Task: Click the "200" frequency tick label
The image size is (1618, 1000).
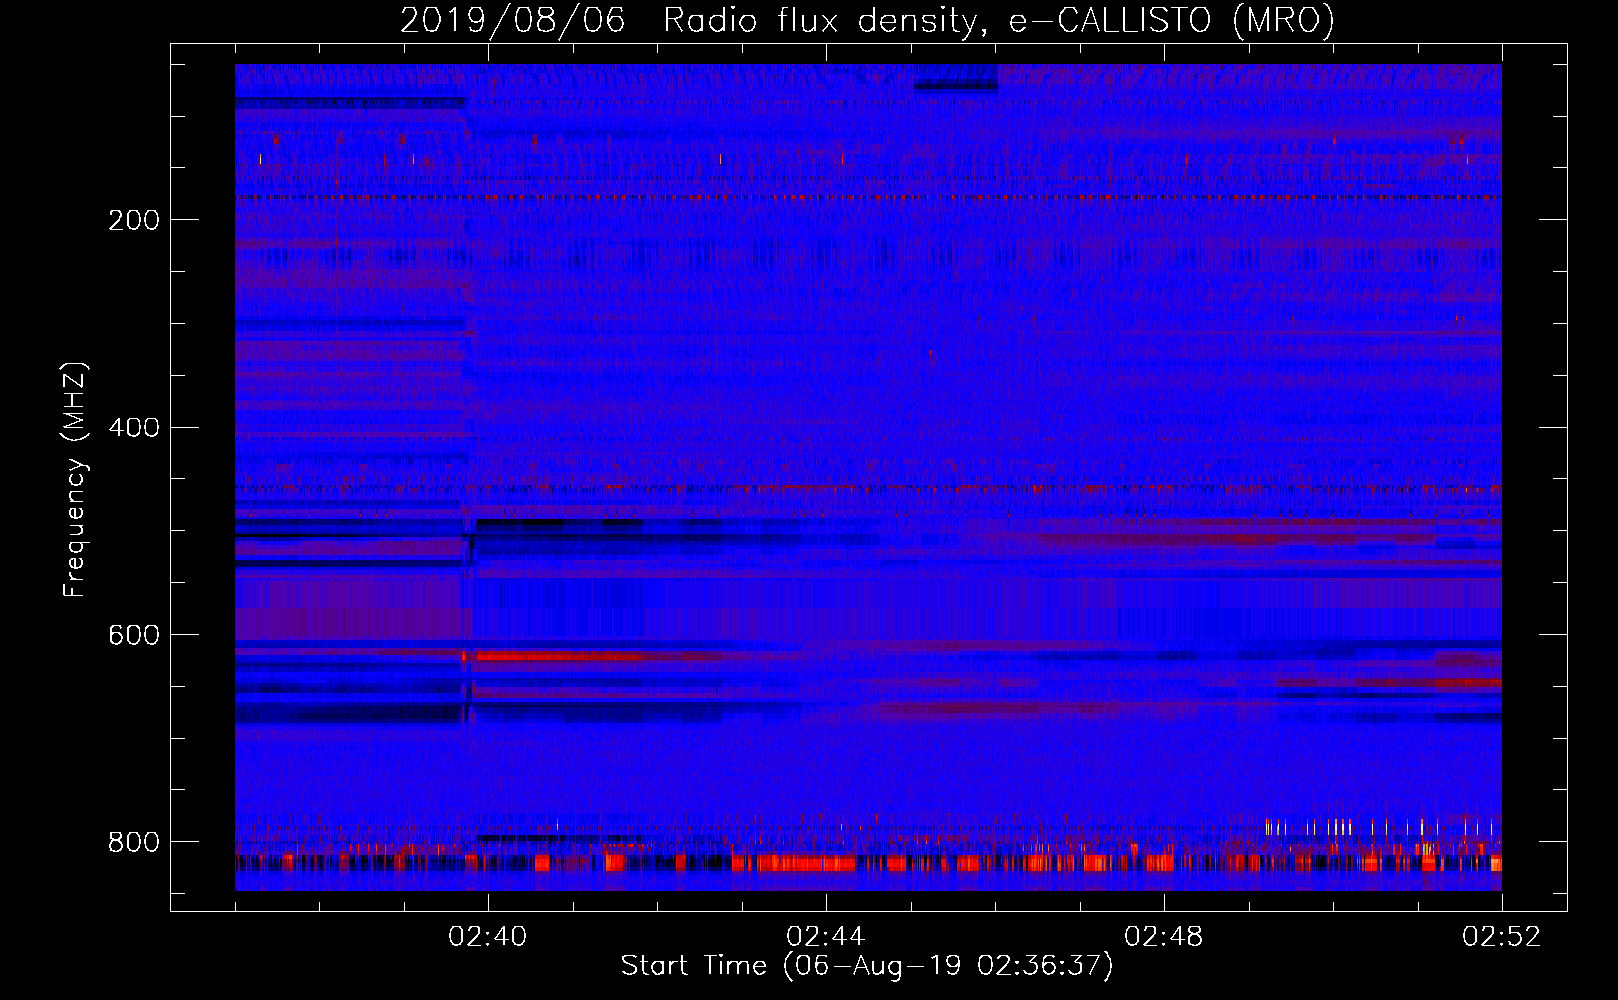Action: (134, 221)
